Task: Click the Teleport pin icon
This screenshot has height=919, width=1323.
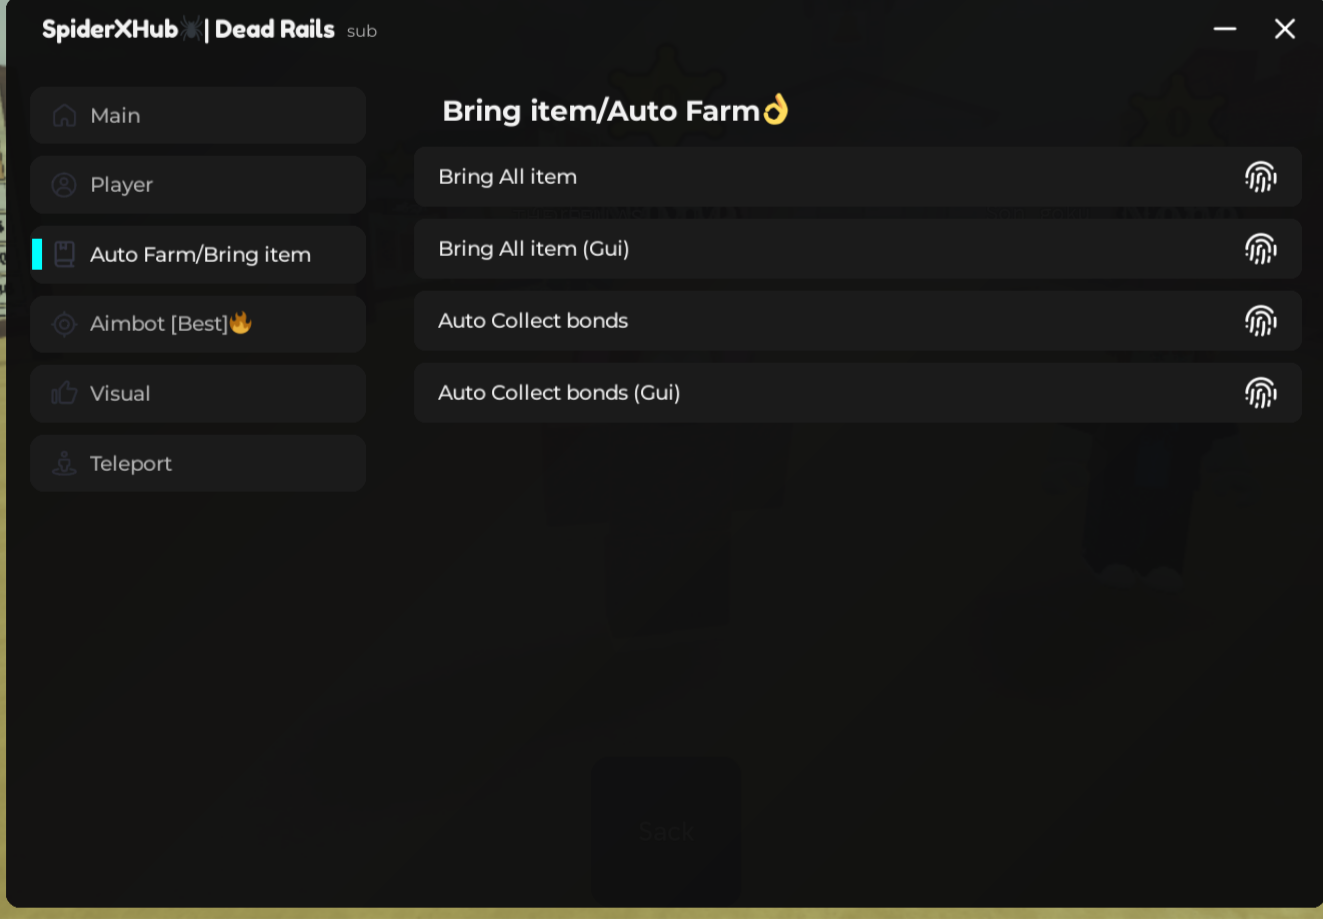Action: (x=64, y=463)
